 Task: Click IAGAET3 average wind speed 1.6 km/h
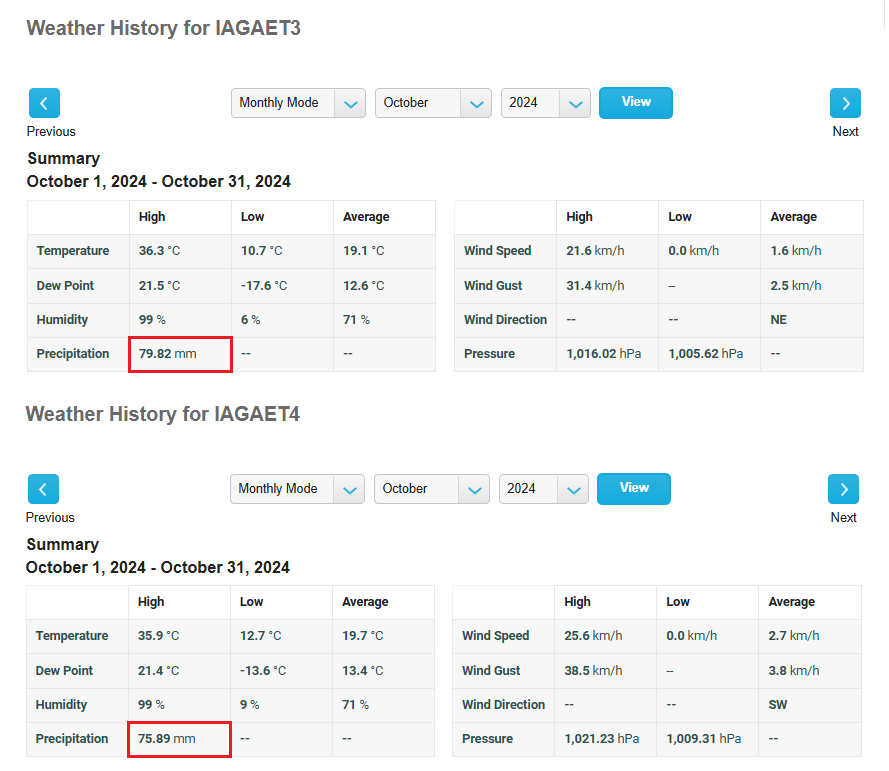point(796,251)
